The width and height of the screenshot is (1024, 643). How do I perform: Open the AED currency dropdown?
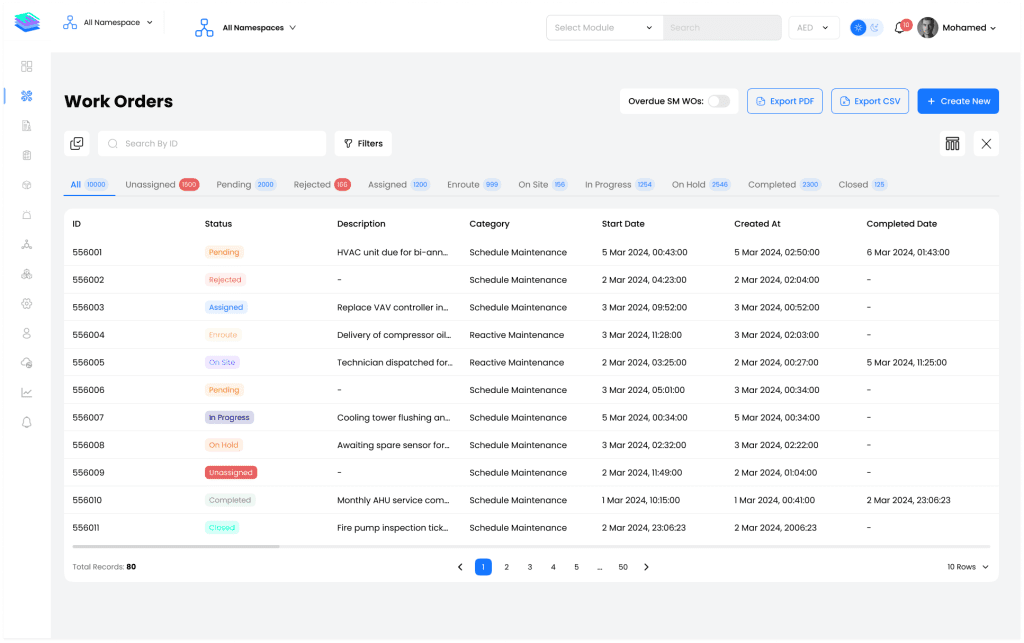click(x=813, y=28)
